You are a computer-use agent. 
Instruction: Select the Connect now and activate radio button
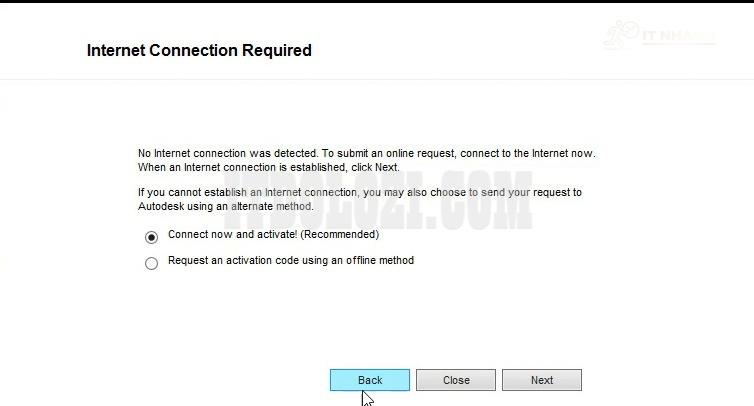point(151,237)
